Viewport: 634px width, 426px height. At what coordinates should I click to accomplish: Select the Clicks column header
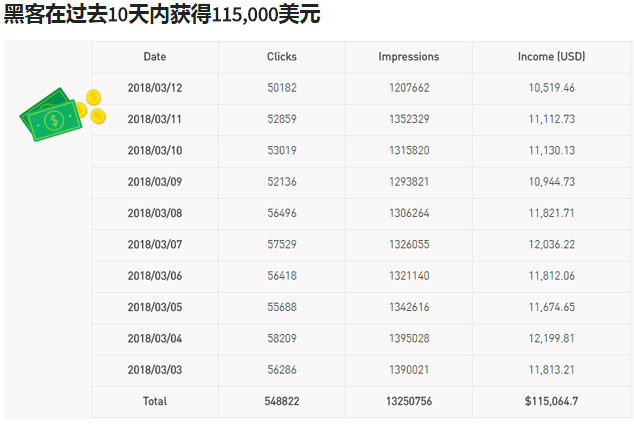point(282,57)
